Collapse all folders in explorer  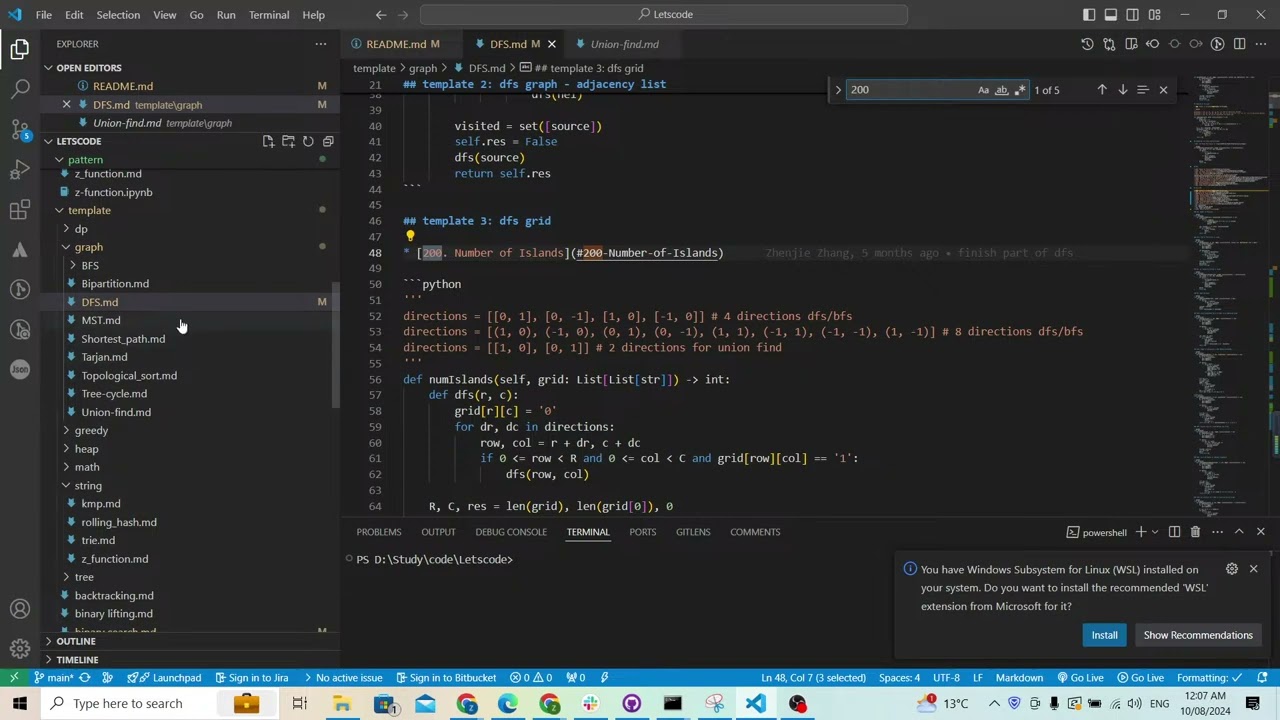[328, 141]
